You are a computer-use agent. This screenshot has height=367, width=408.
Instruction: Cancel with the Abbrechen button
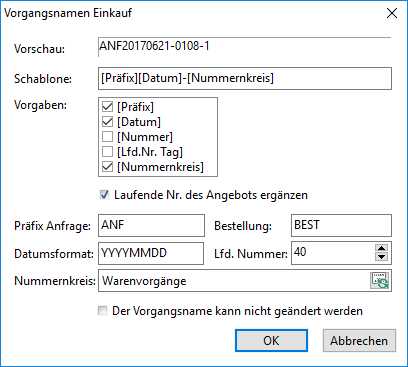[x=359, y=341]
